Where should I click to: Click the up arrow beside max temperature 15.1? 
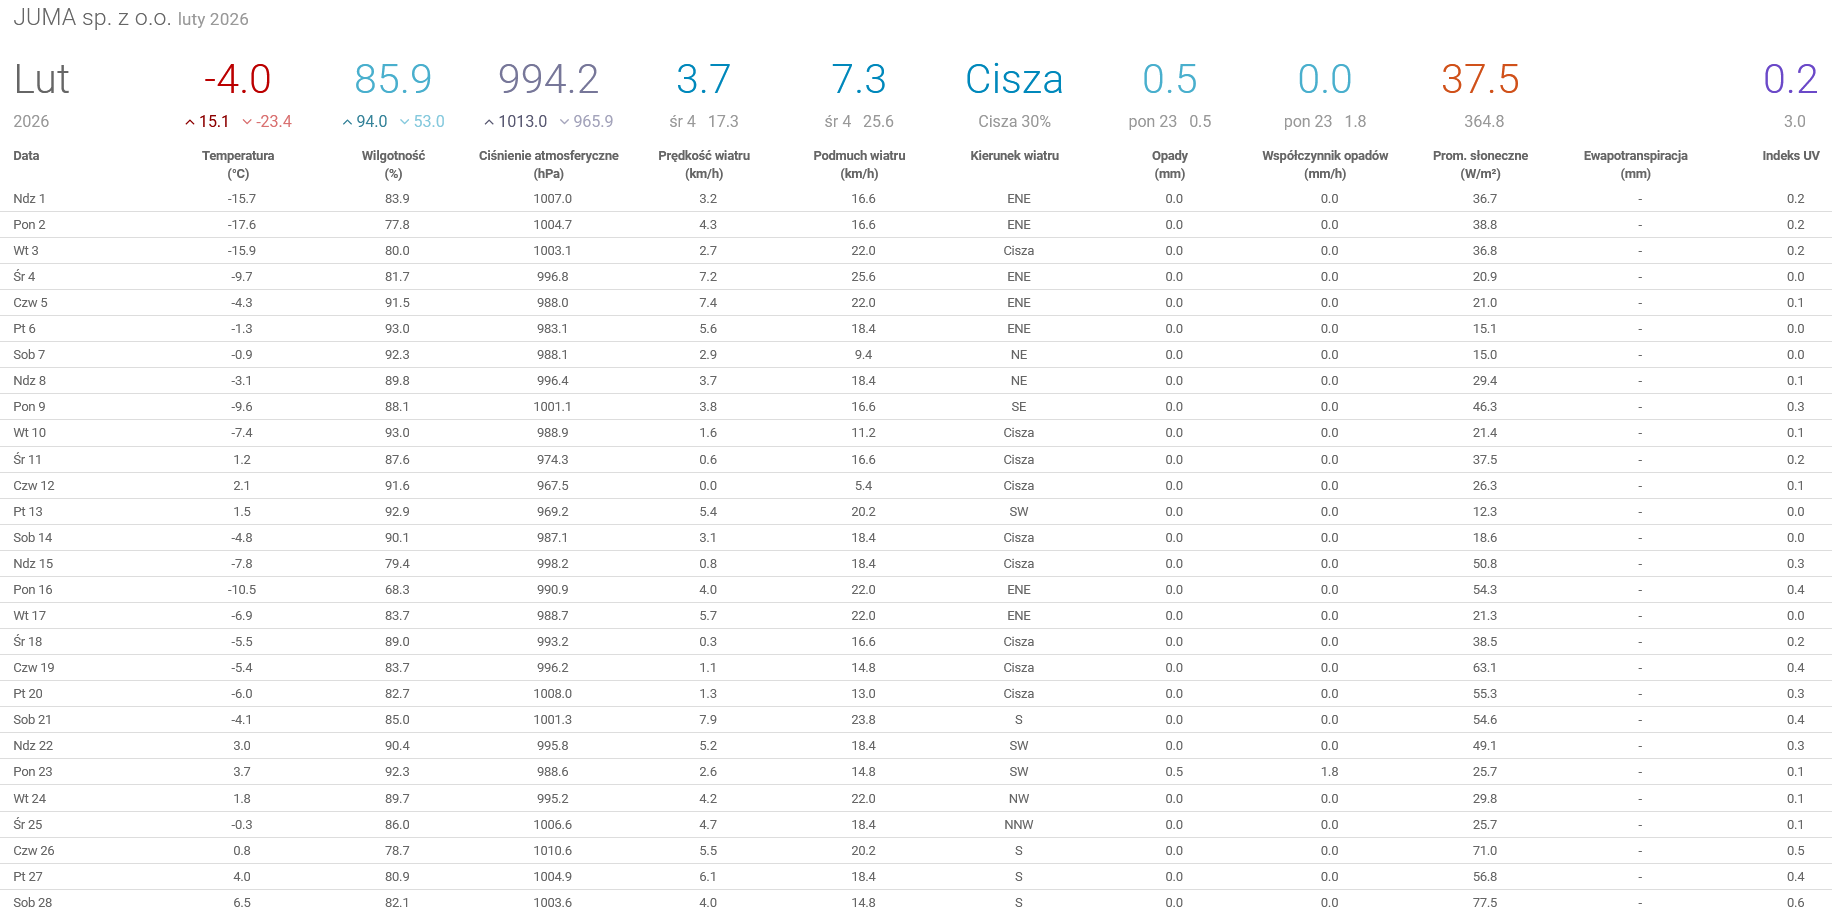point(190,122)
